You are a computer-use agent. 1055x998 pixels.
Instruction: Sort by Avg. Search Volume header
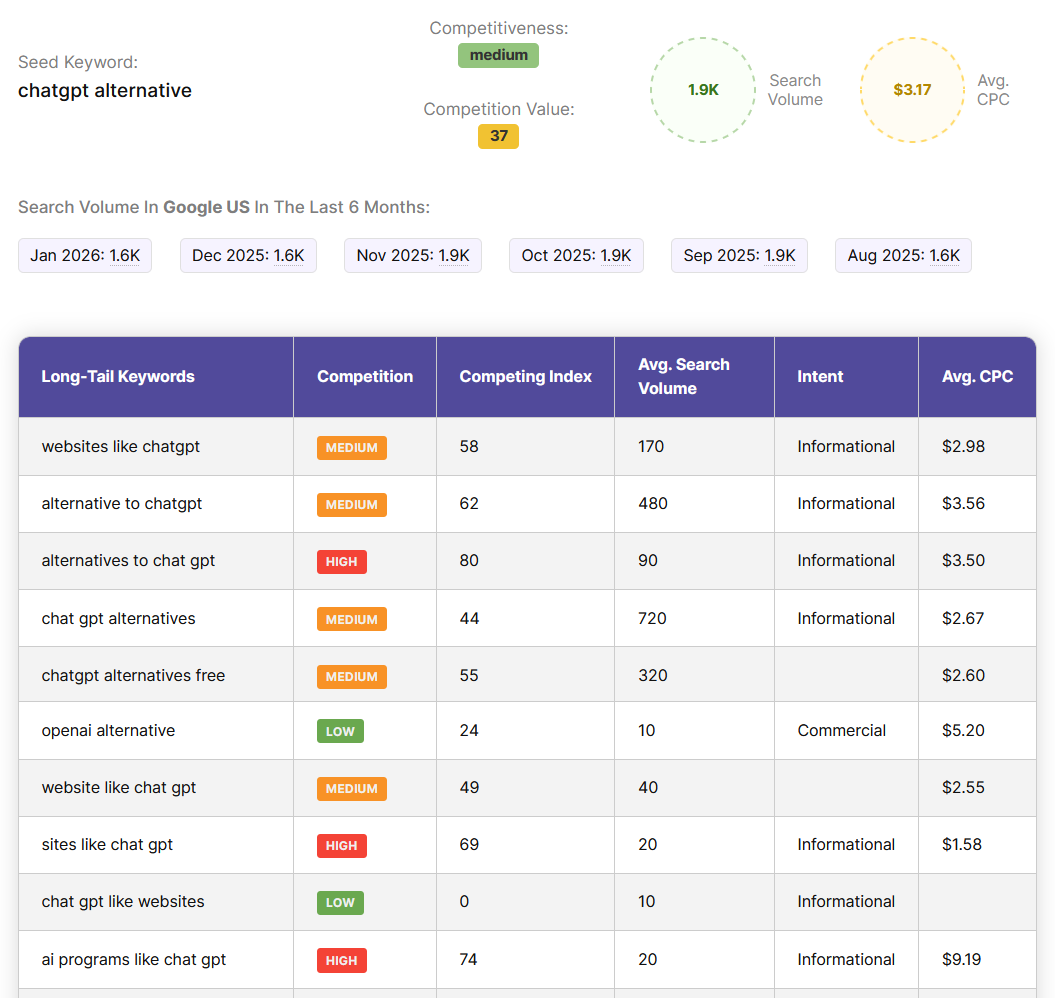(684, 377)
